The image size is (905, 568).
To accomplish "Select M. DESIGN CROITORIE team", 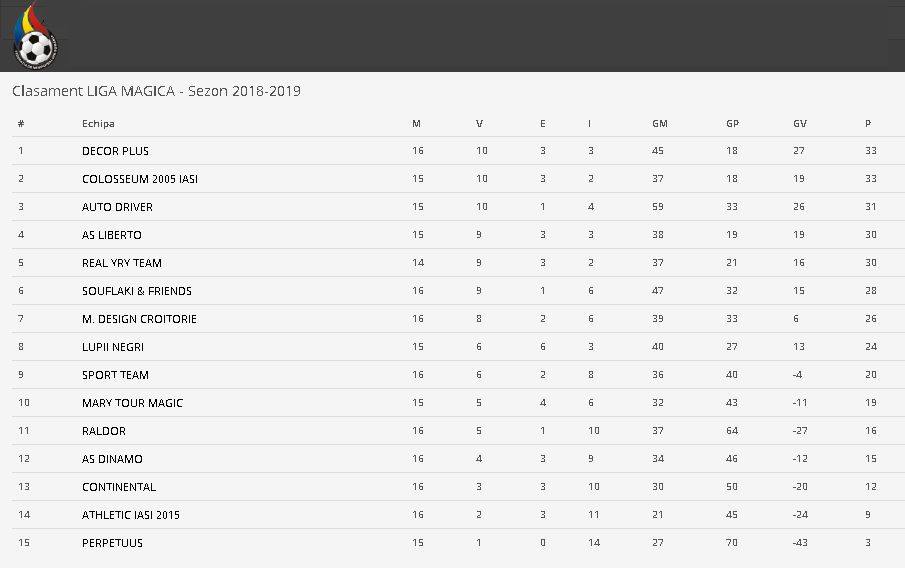I will click(139, 319).
